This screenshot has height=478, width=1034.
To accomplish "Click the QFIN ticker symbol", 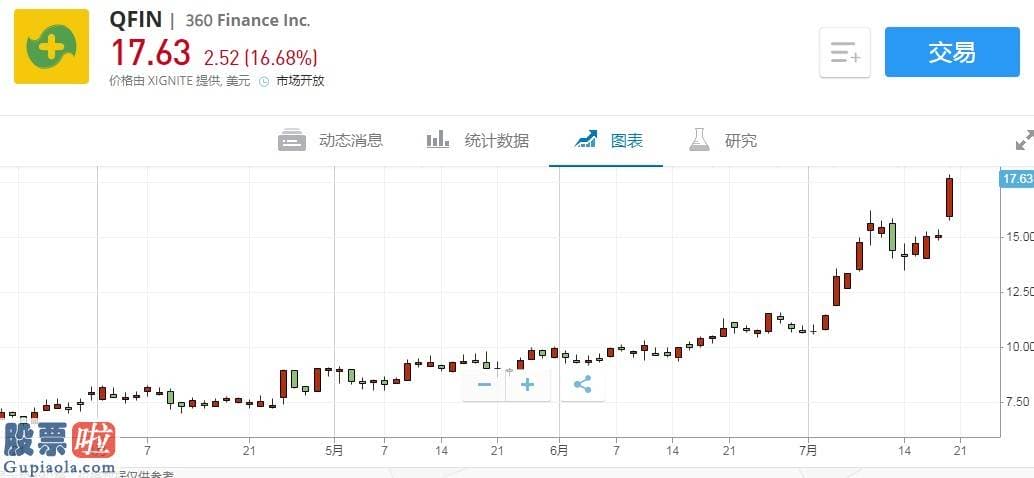I will [x=136, y=19].
